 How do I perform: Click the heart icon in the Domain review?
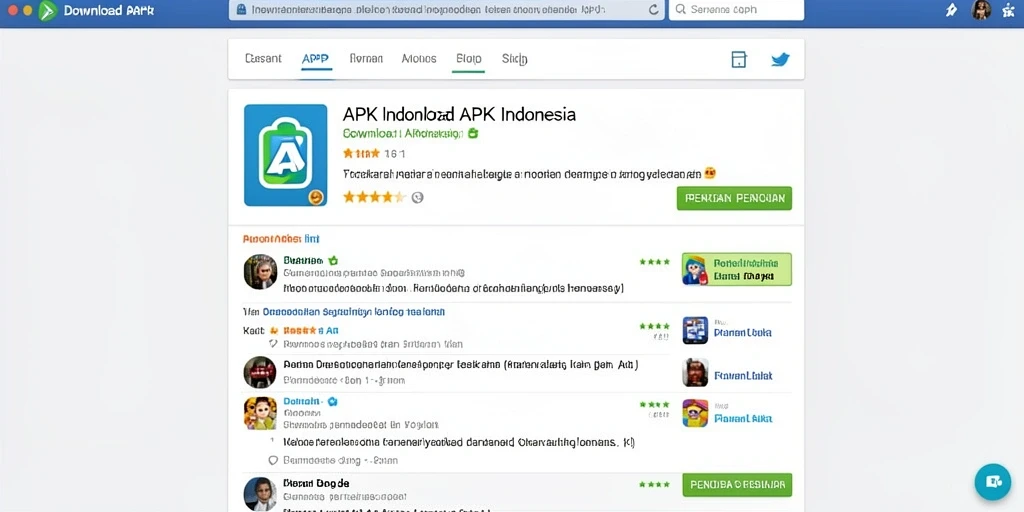click(x=274, y=460)
